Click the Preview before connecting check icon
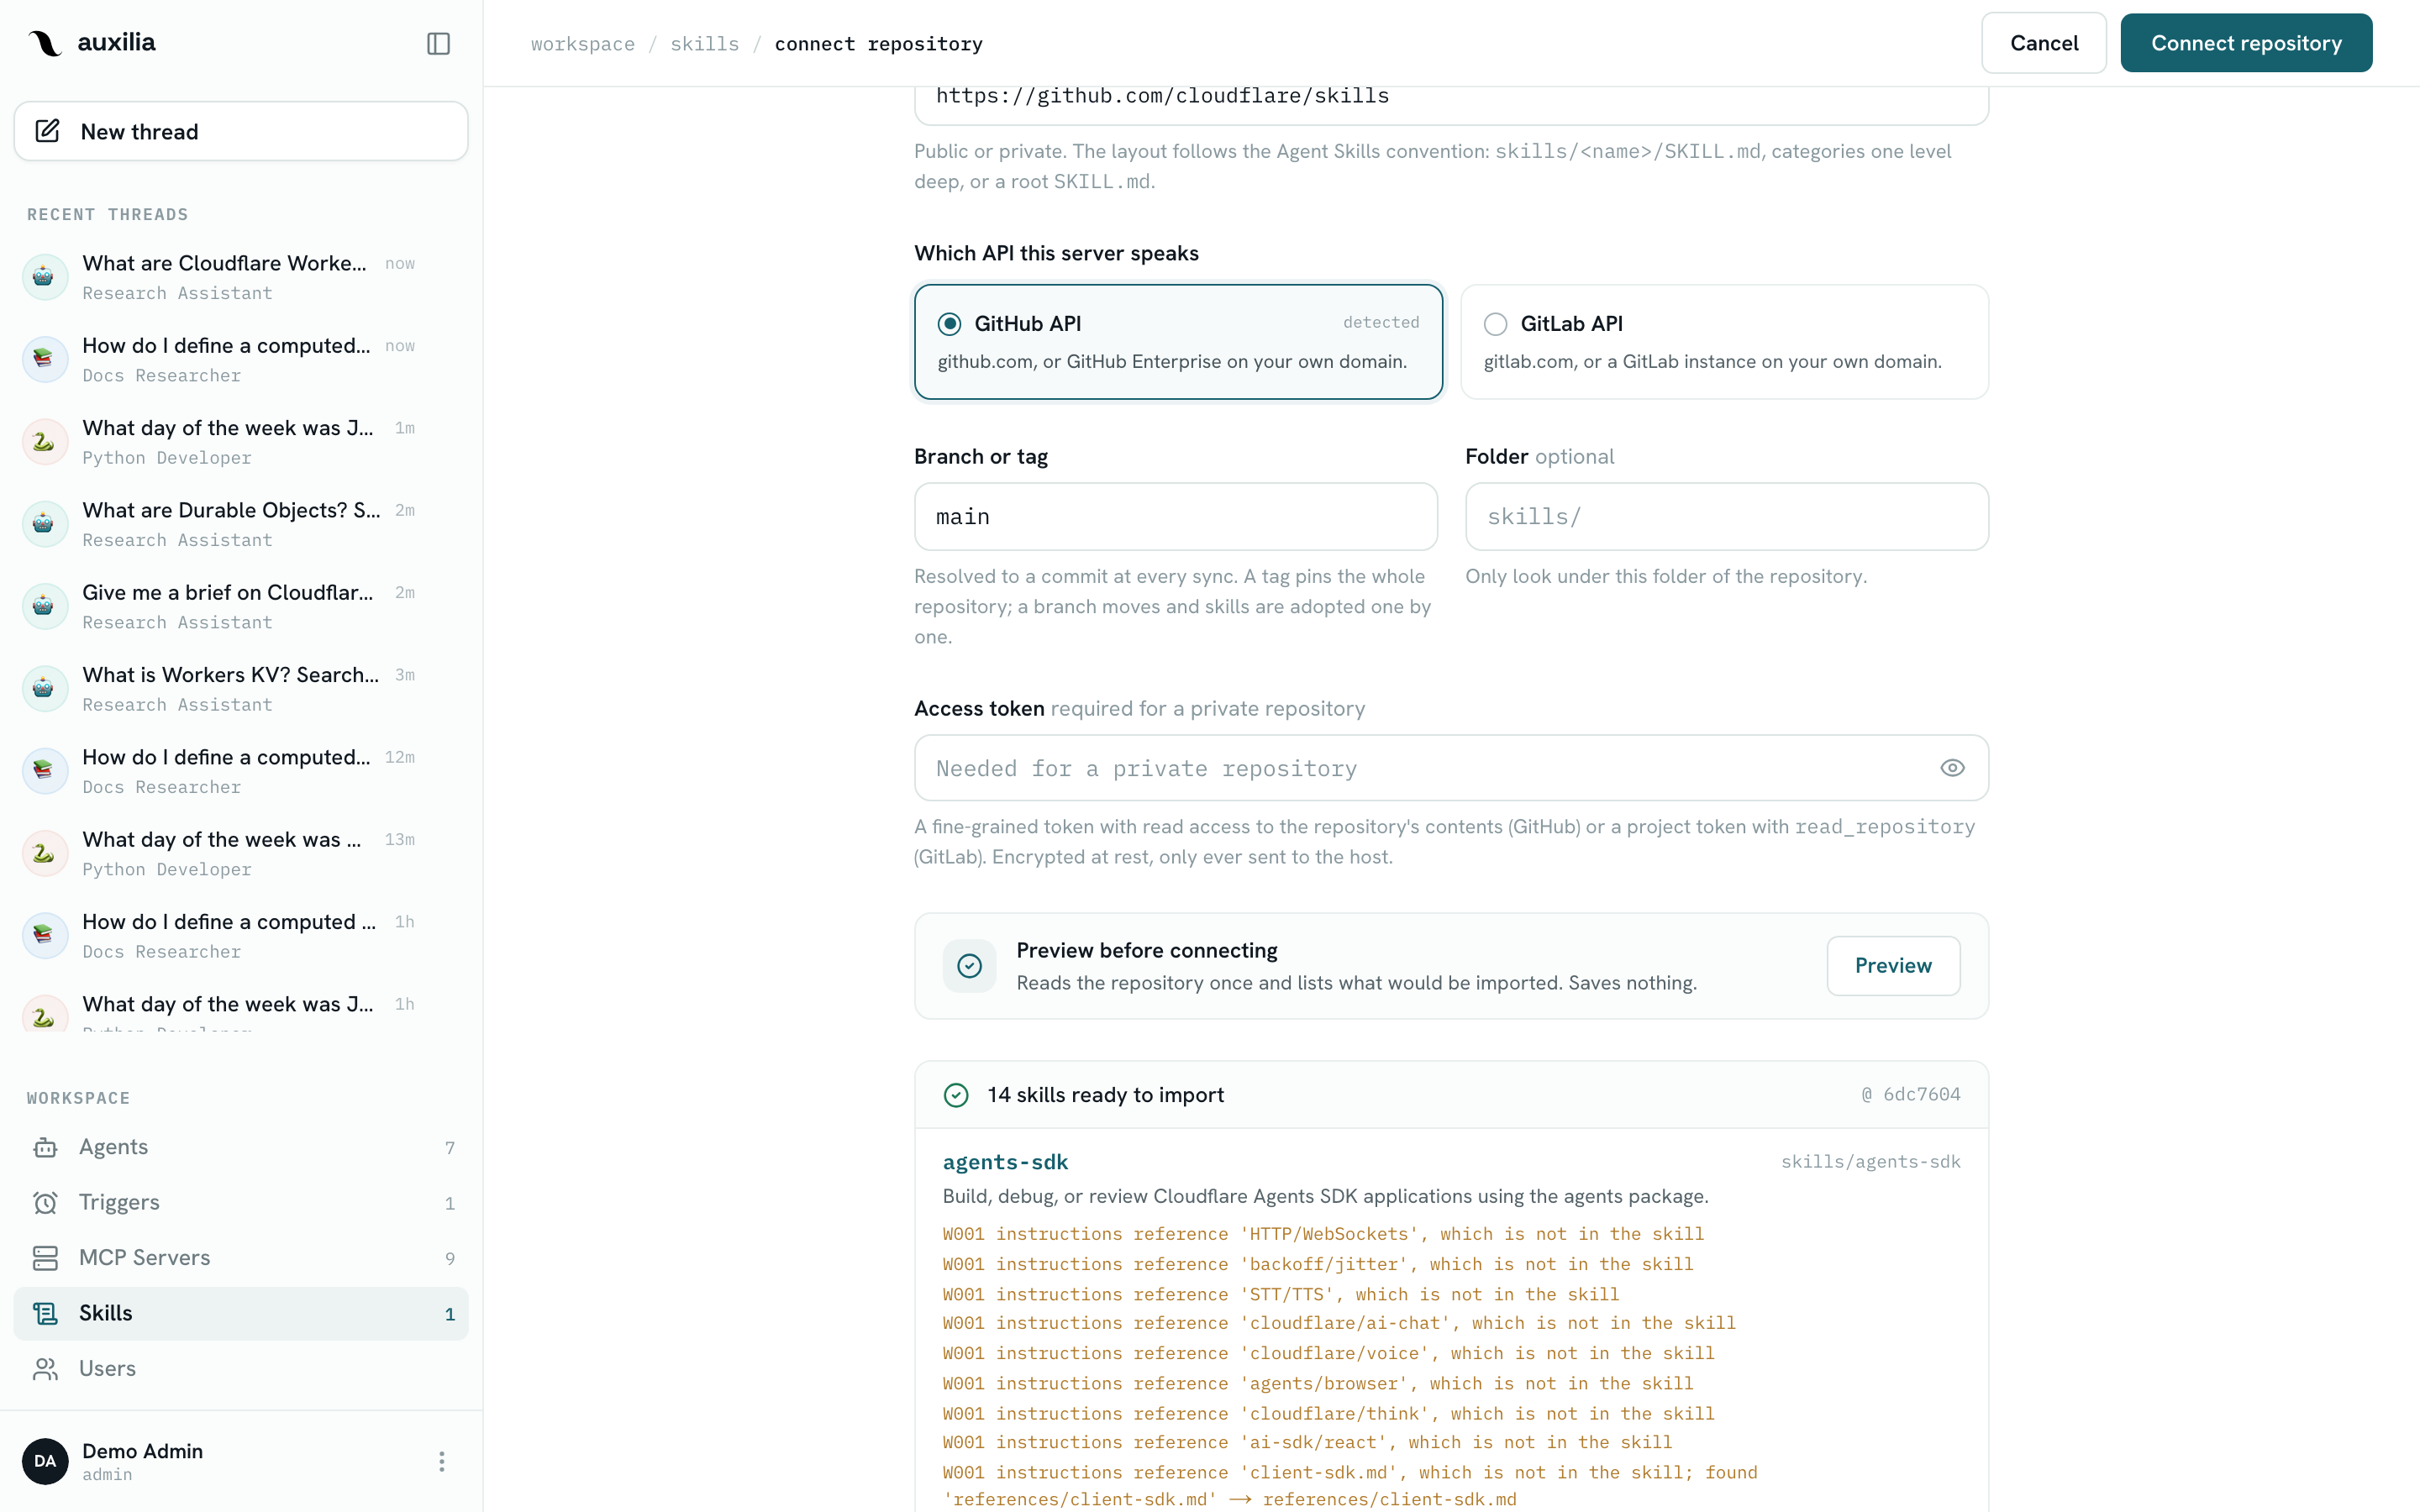 pos(969,966)
